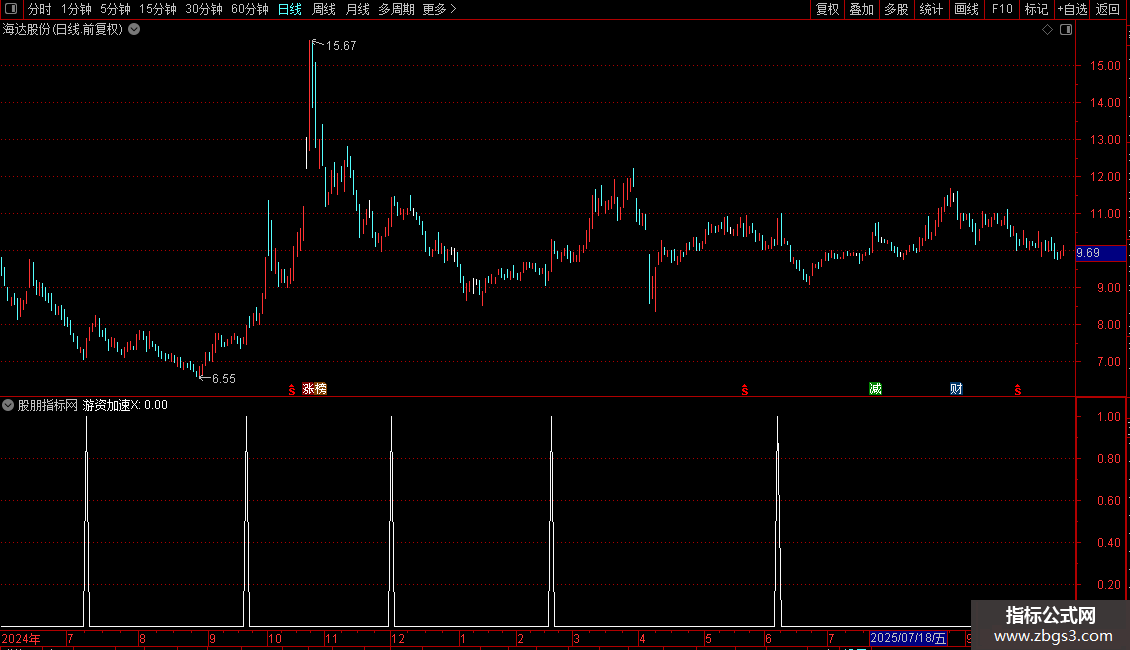This screenshot has height=650, width=1130.
Task: Click the 2025/07/18/五 date label
Action: [908, 638]
